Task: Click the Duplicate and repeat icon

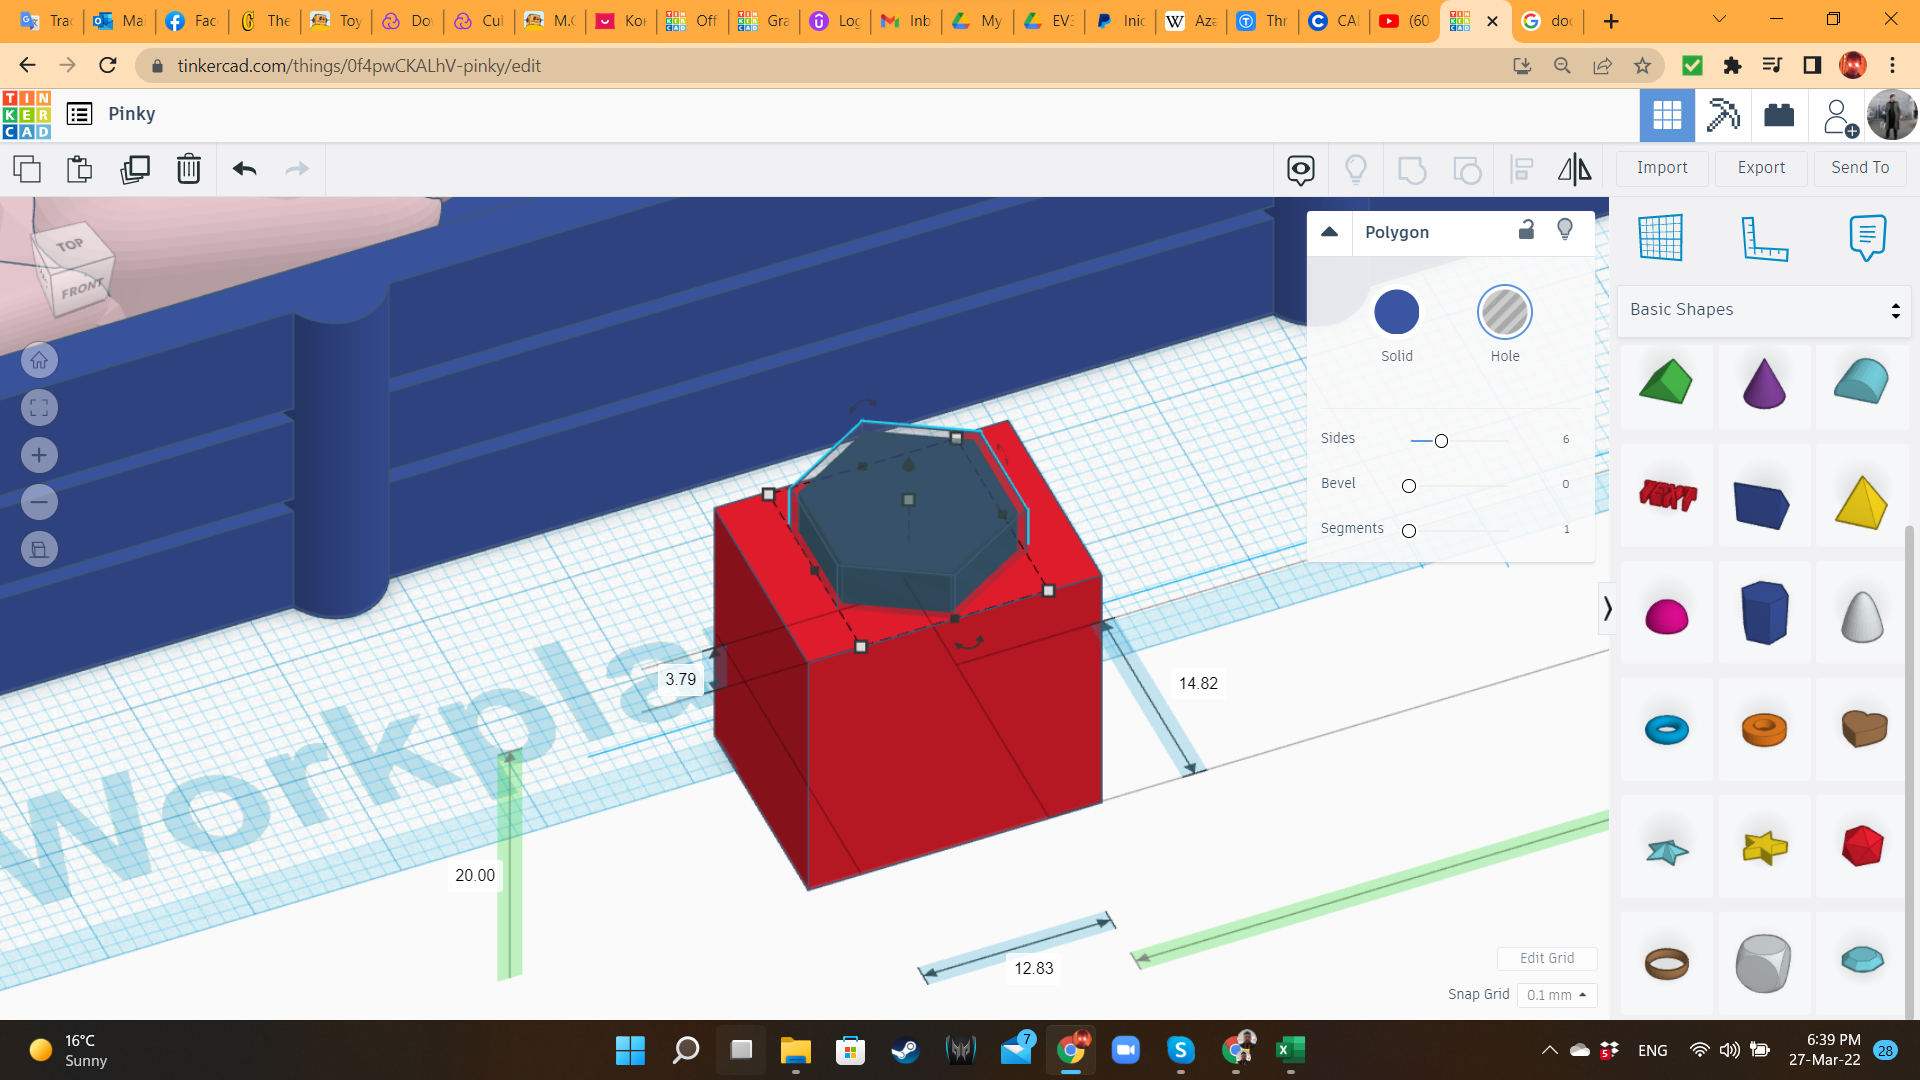Action: [x=134, y=169]
